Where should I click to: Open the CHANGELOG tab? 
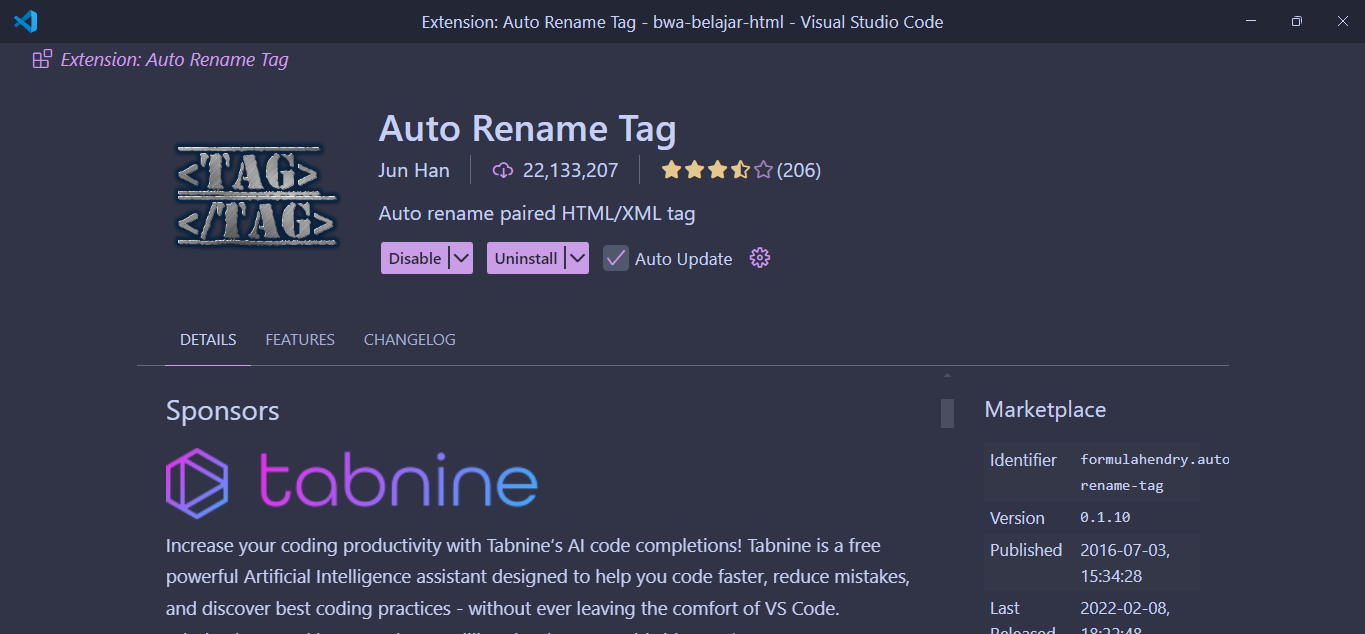tap(410, 340)
